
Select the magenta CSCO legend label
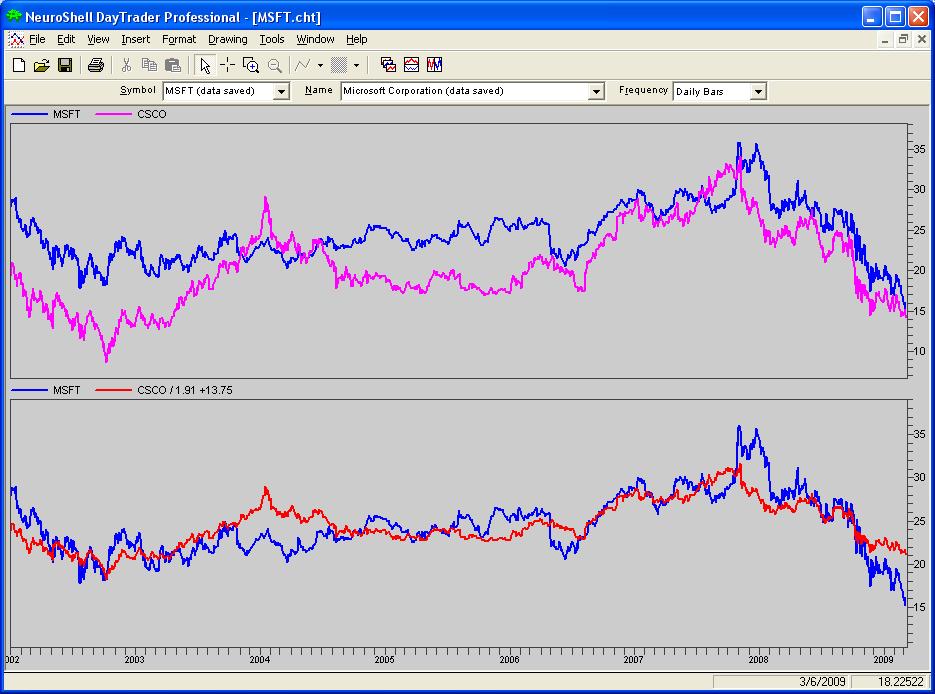(151, 114)
